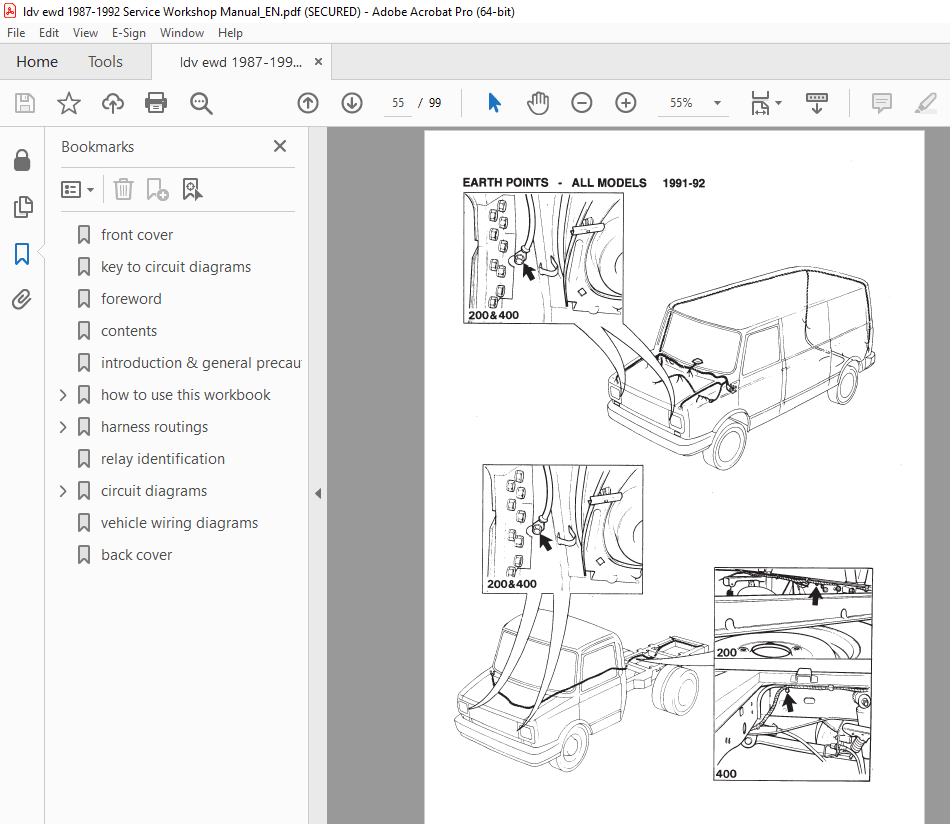Open the bookmark options dropdown

[78, 190]
